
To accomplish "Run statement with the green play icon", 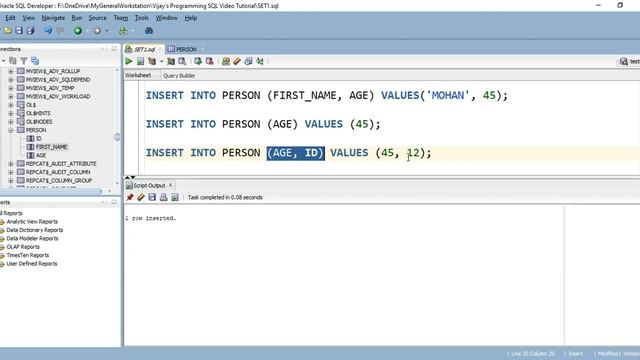I will tap(129, 61).
